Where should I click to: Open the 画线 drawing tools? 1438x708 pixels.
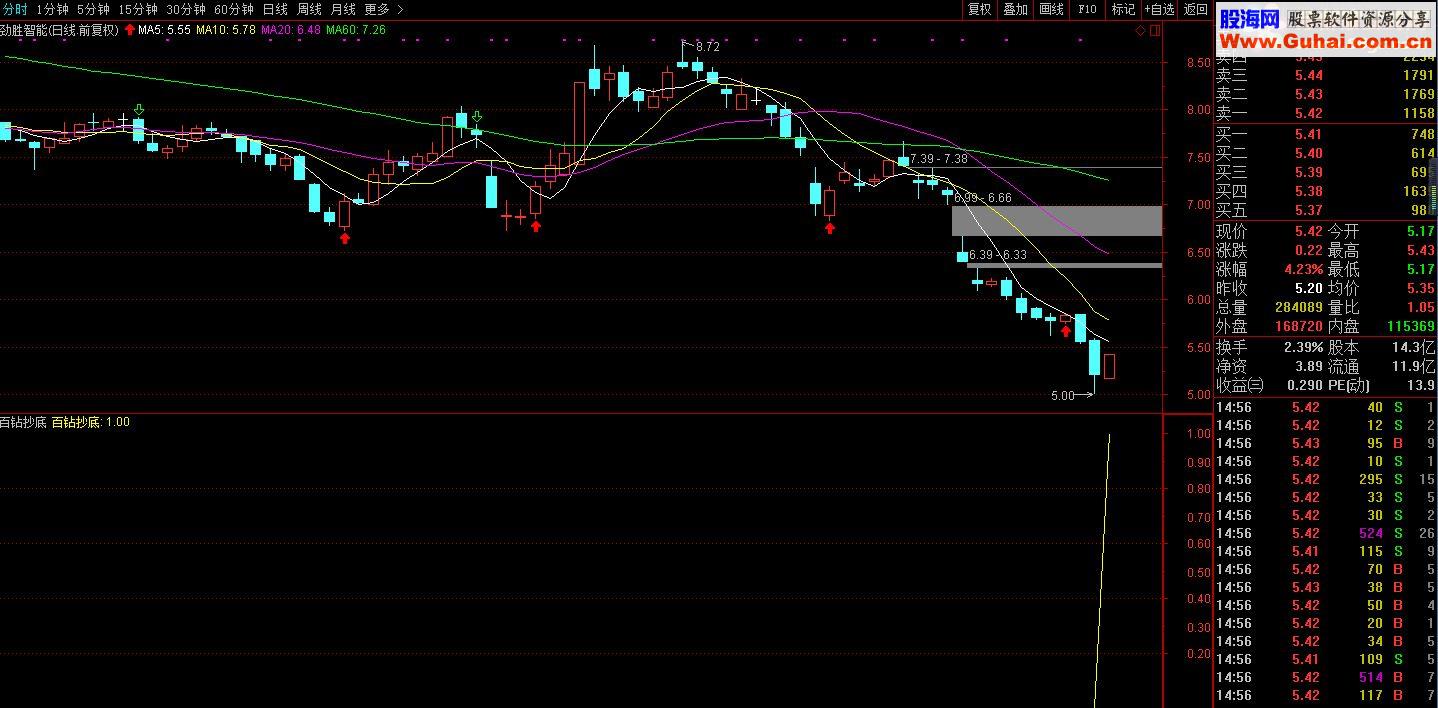pyautogui.click(x=1051, y=9)
